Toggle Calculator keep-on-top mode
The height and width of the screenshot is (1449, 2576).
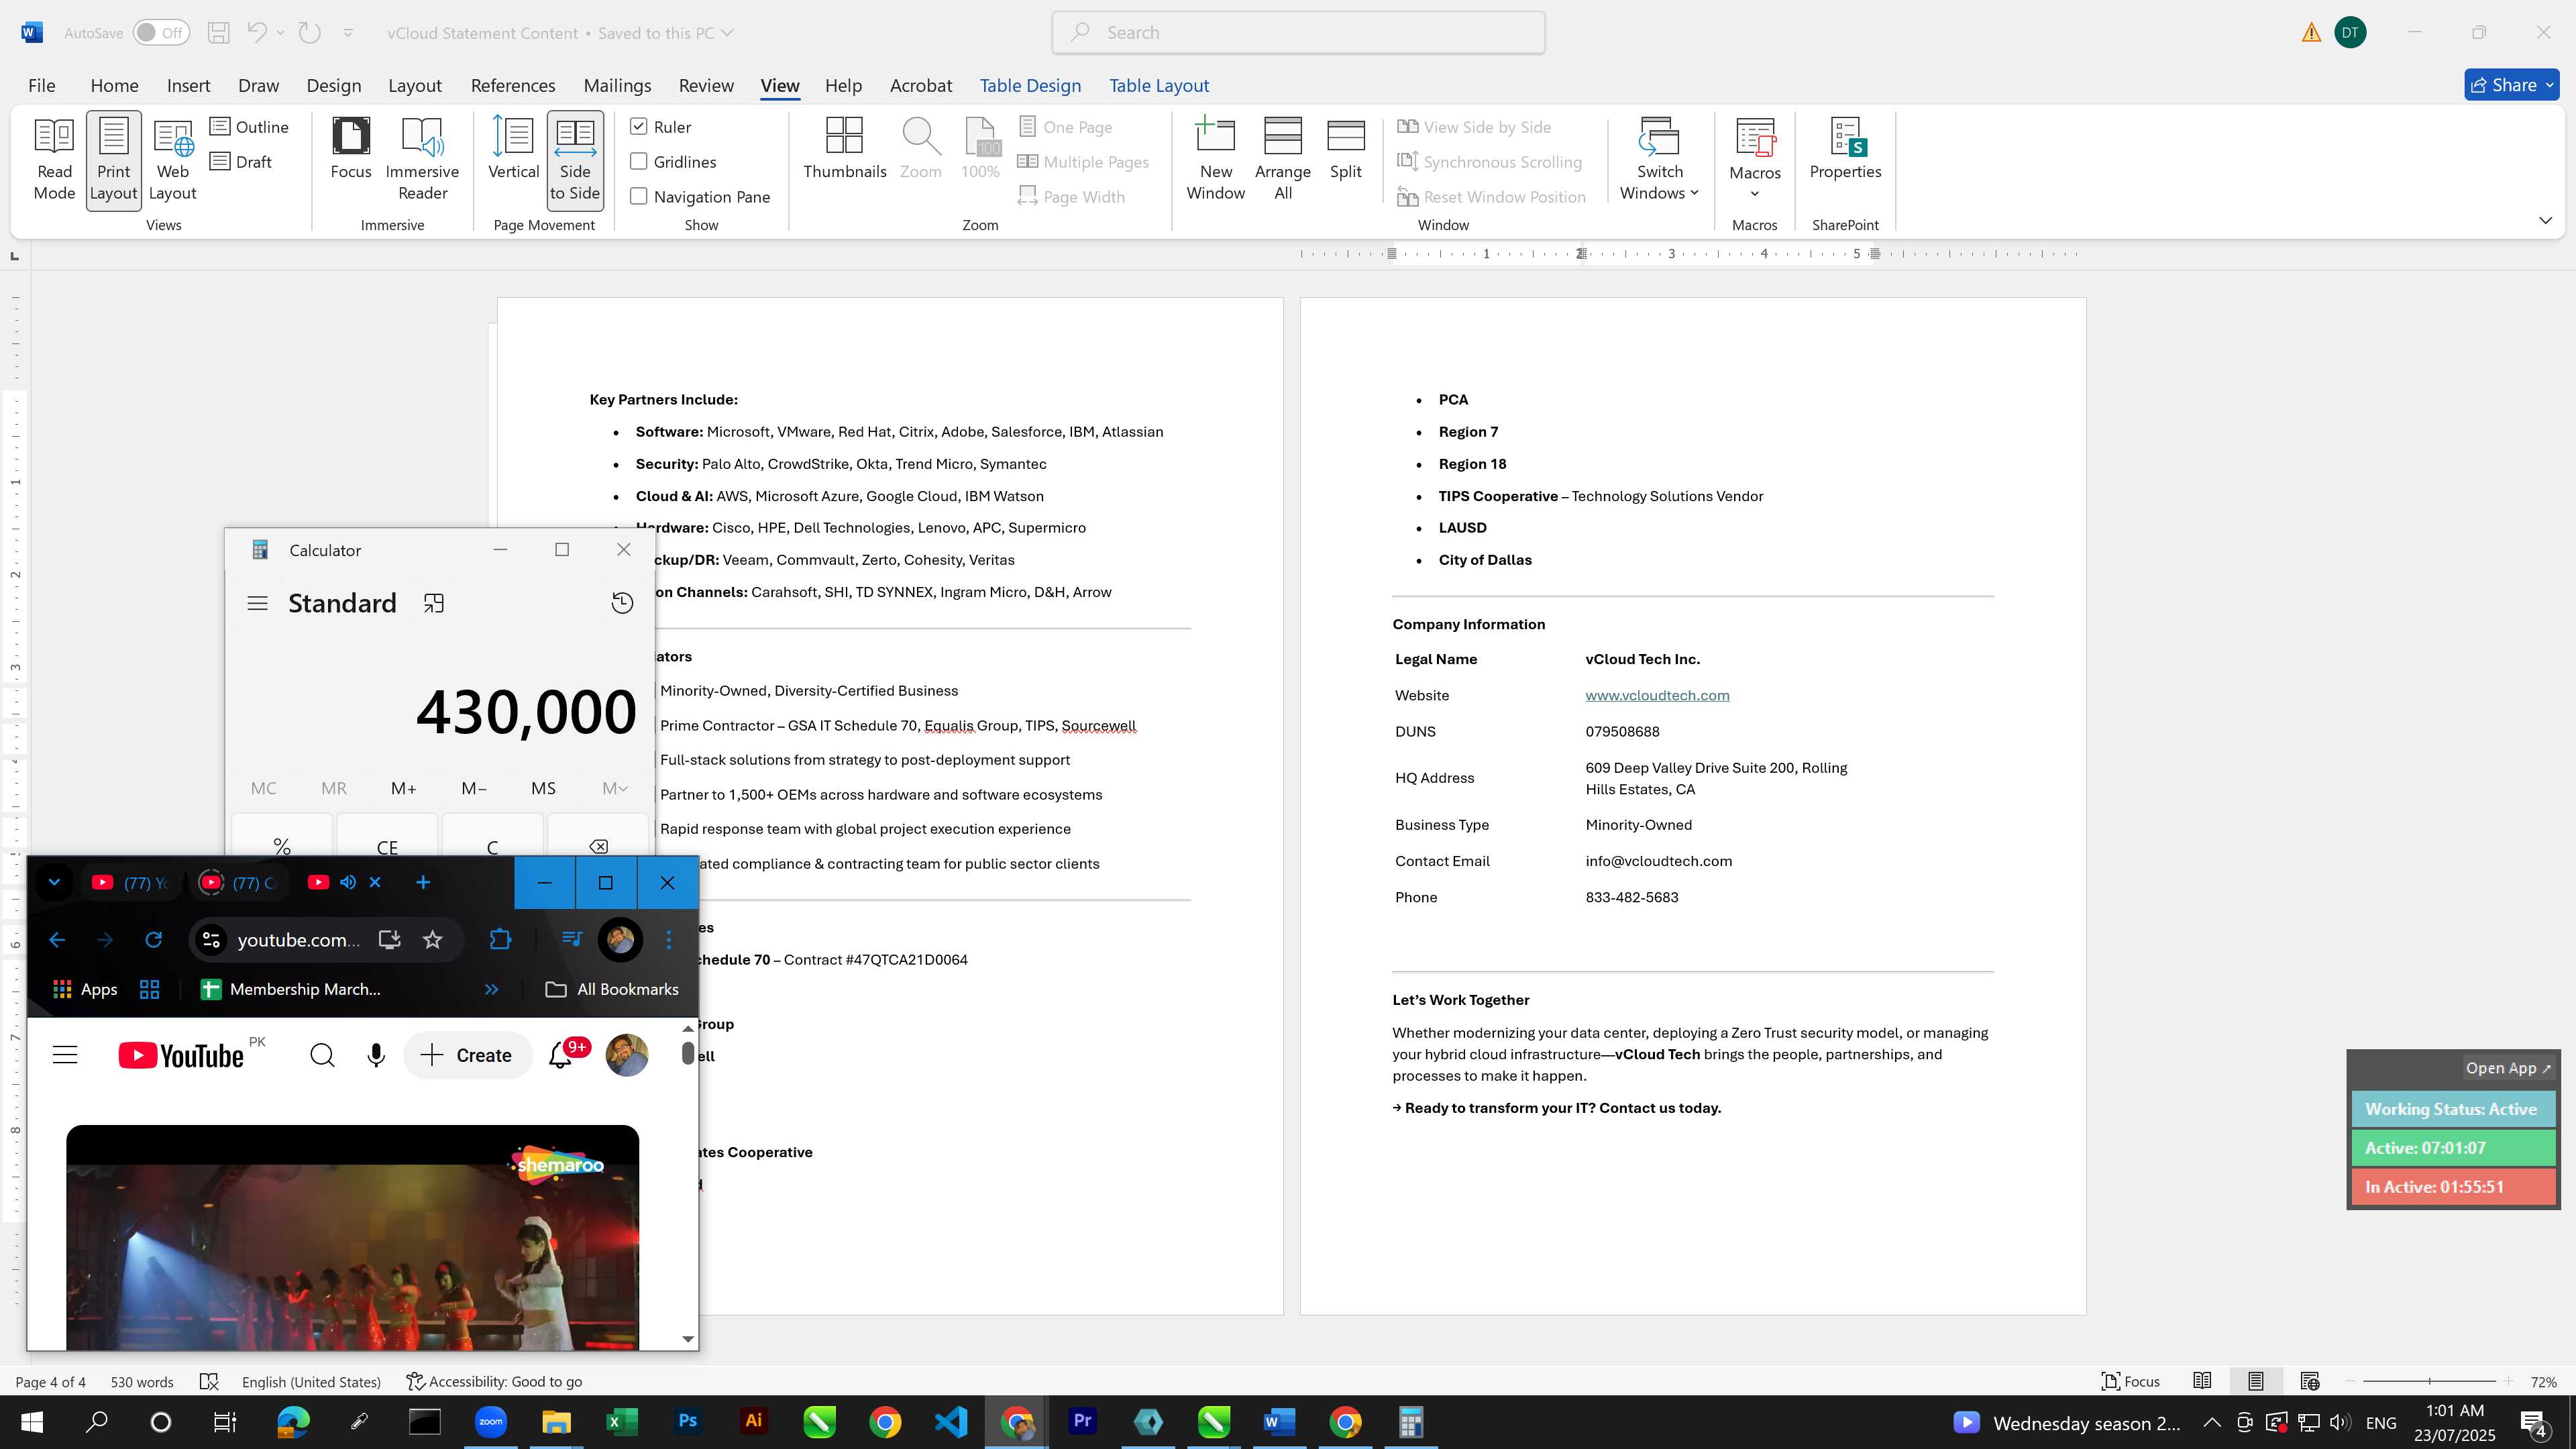pos(433,603)
